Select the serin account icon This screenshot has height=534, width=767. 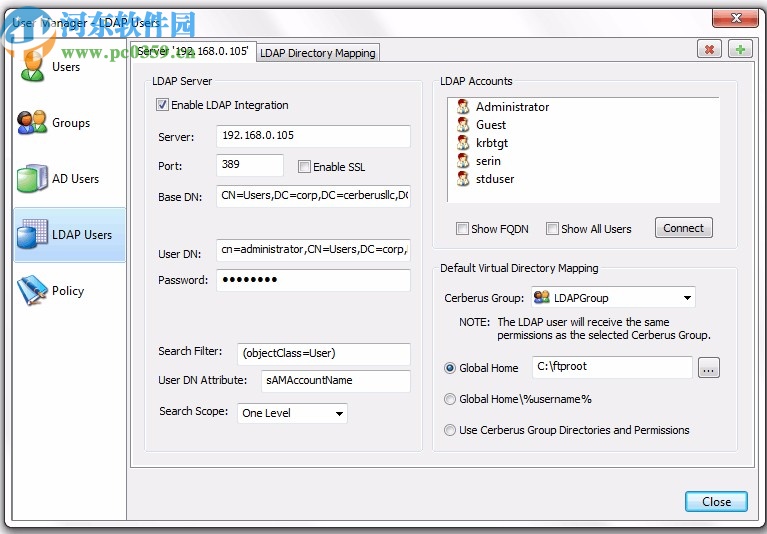point(463,160)
